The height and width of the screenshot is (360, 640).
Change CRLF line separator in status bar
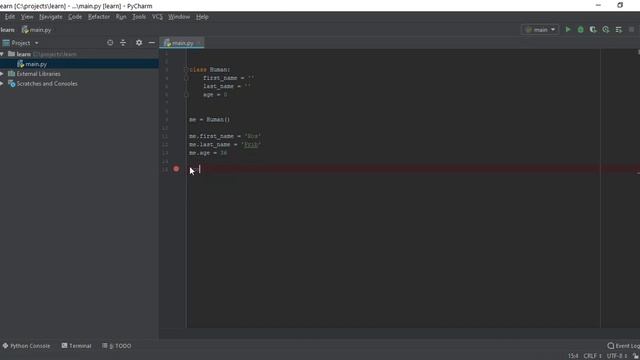[592, 356]
